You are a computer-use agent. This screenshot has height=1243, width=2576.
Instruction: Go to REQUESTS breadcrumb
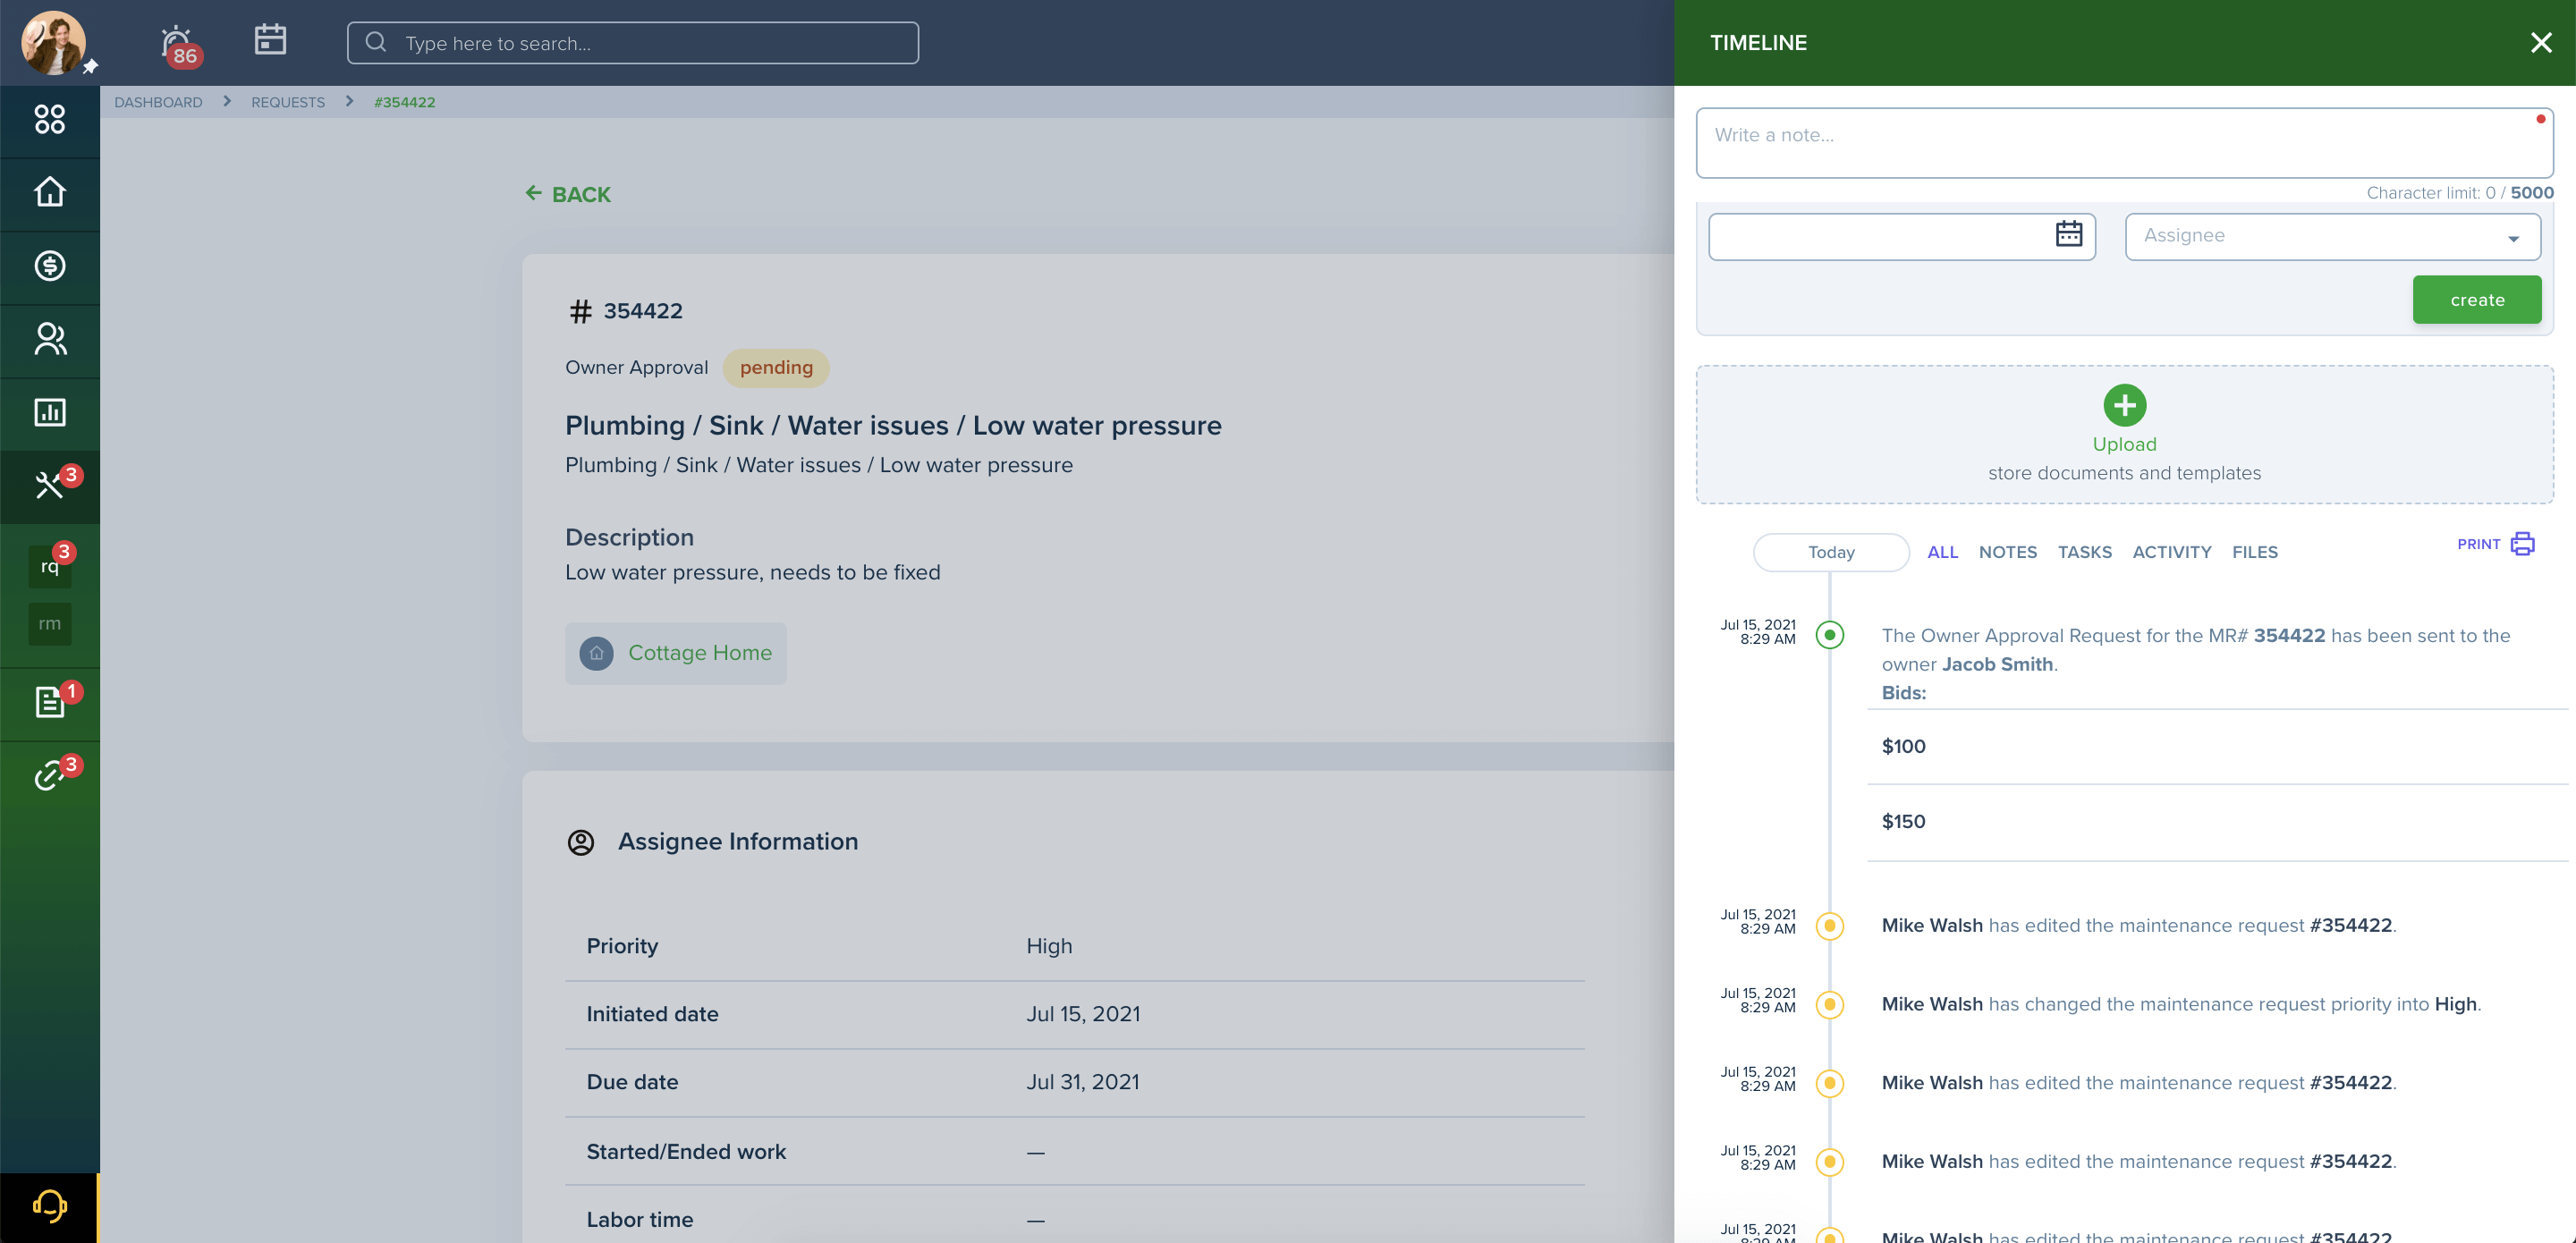tap(288, 102)
